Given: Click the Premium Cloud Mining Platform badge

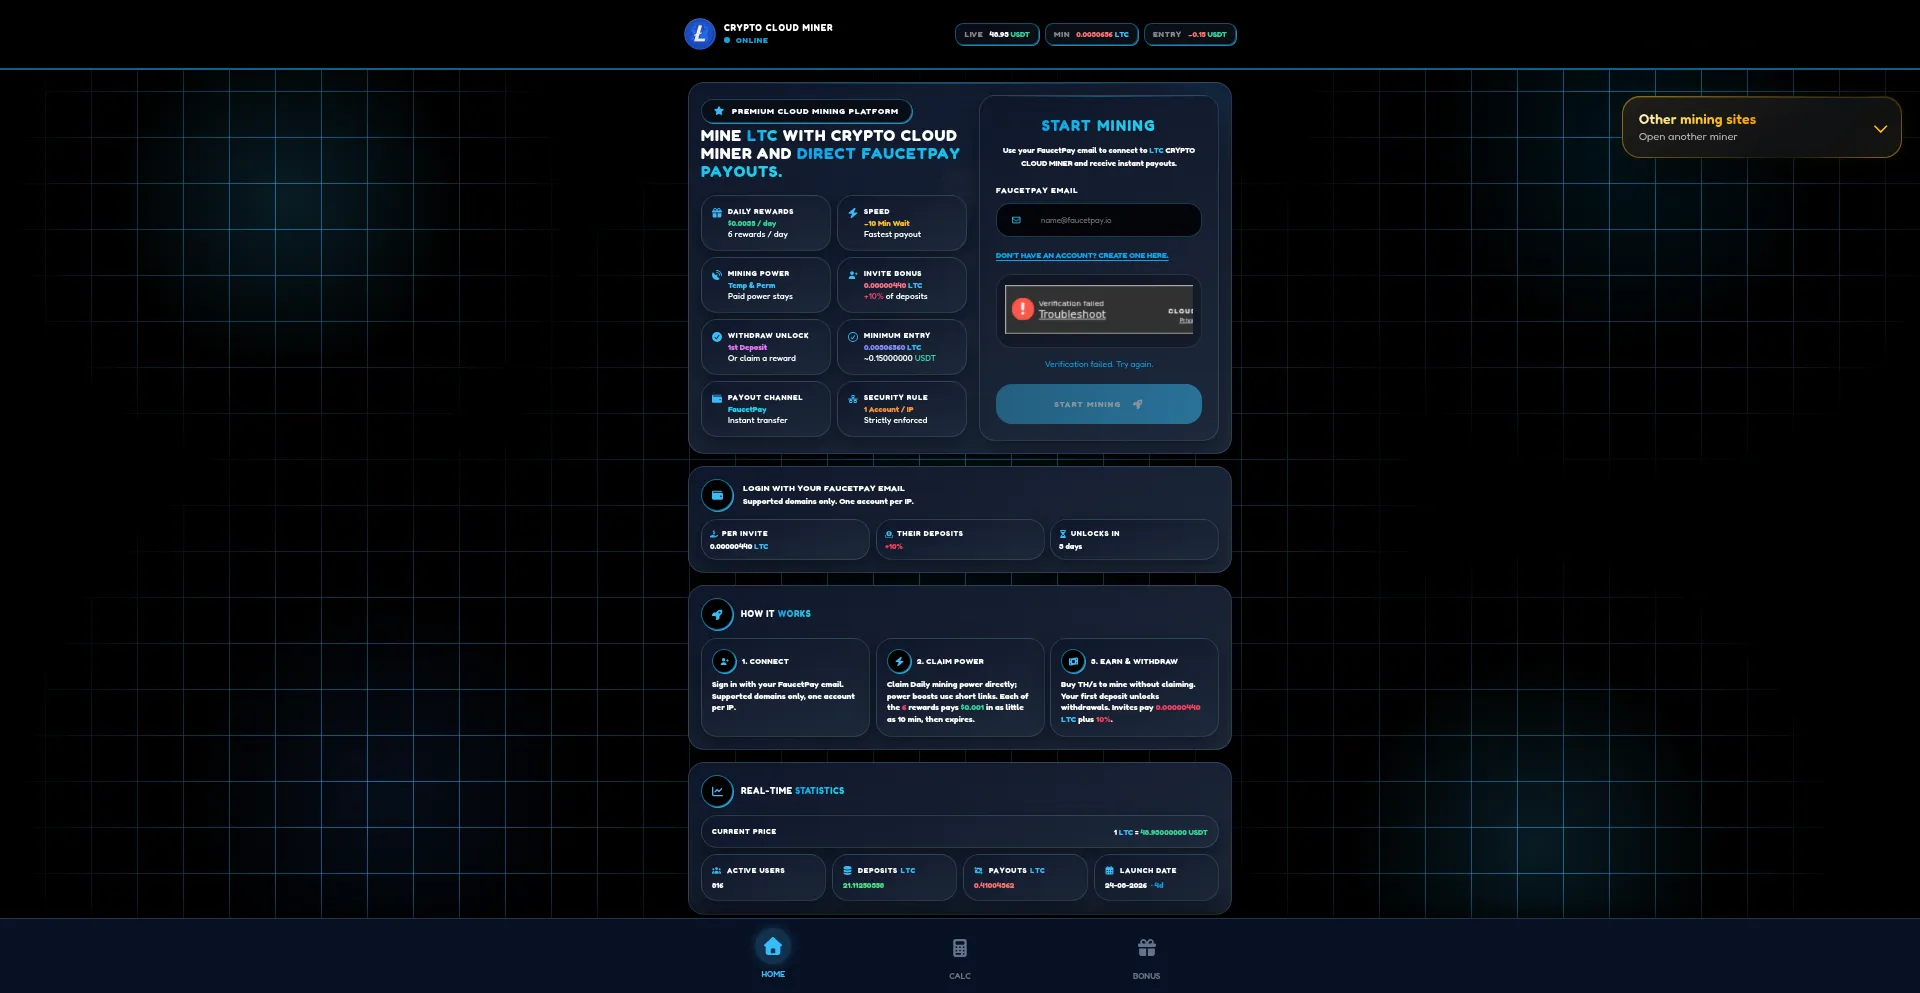Looking at the screenshot, I should coord(807,111).
